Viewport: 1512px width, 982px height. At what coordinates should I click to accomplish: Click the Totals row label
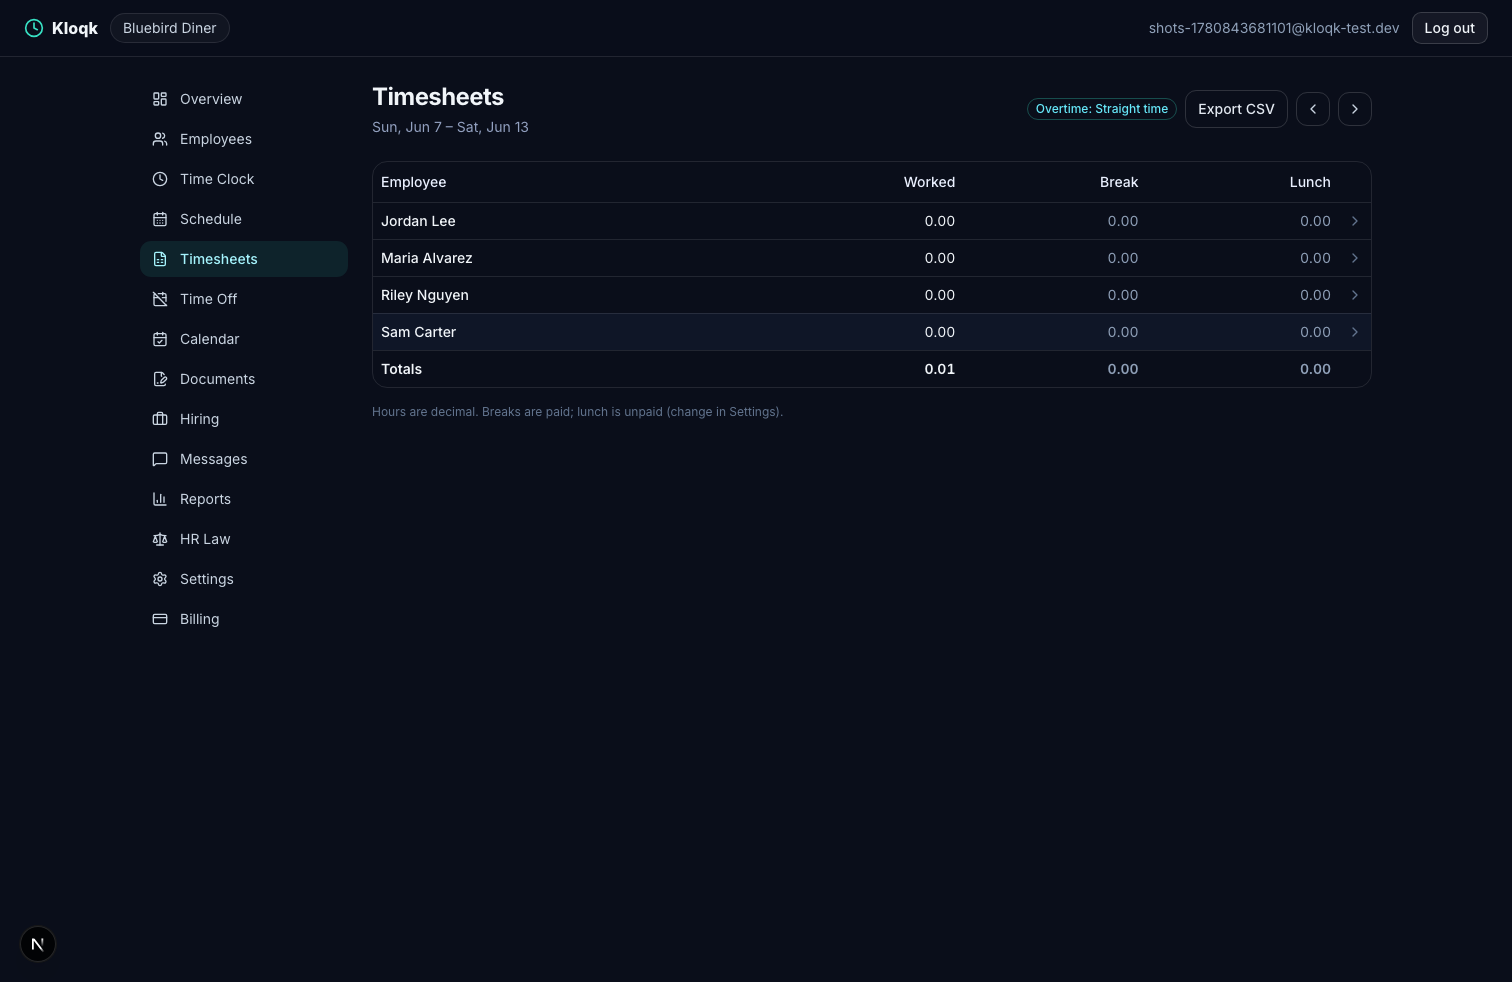point(402,369)
